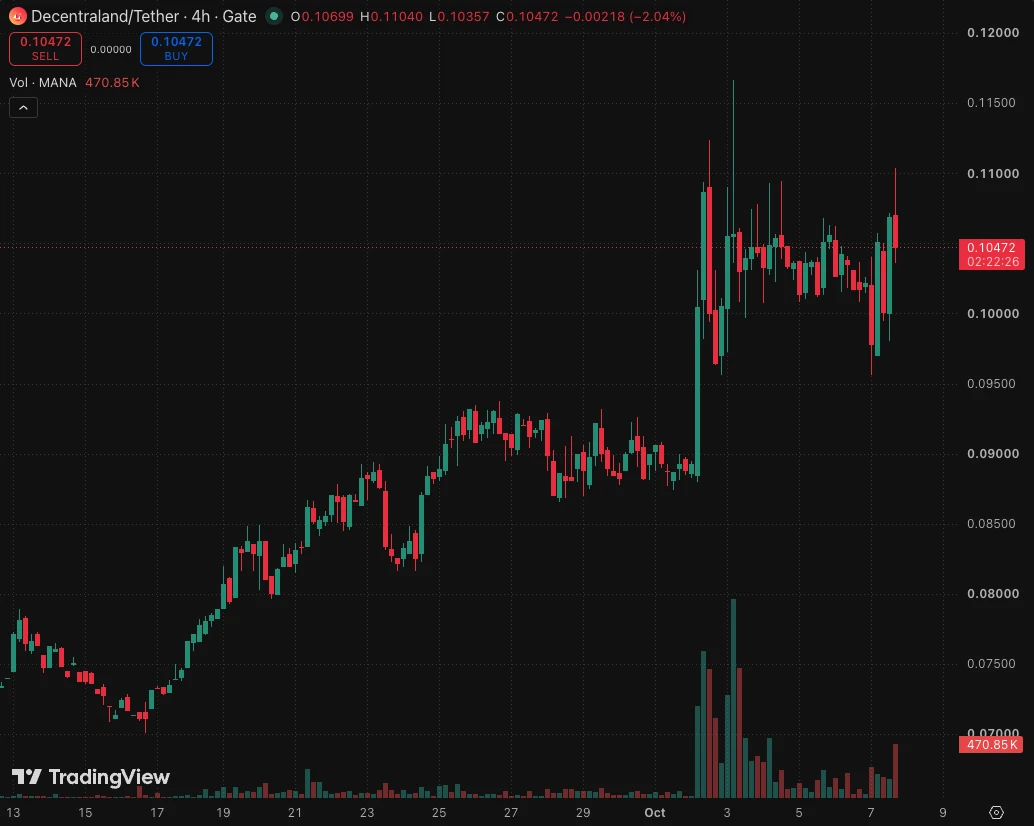
Task: Open chart settings gear icon
Action: tap(996, 813)
